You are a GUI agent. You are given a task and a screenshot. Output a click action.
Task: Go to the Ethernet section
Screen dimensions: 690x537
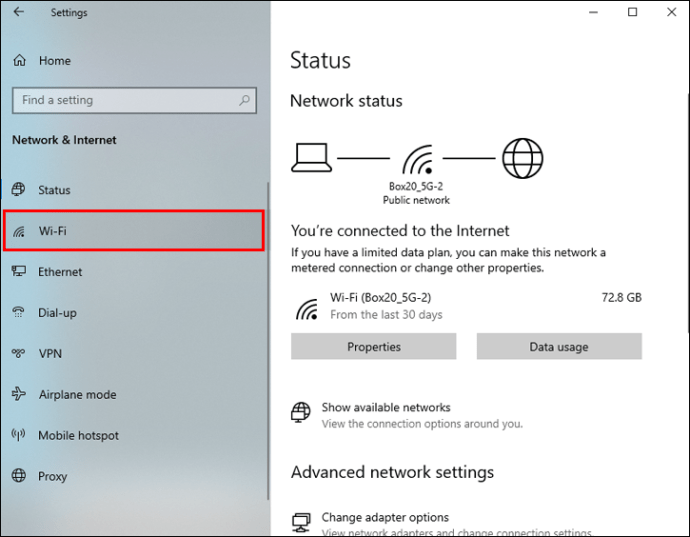point(60,272)
